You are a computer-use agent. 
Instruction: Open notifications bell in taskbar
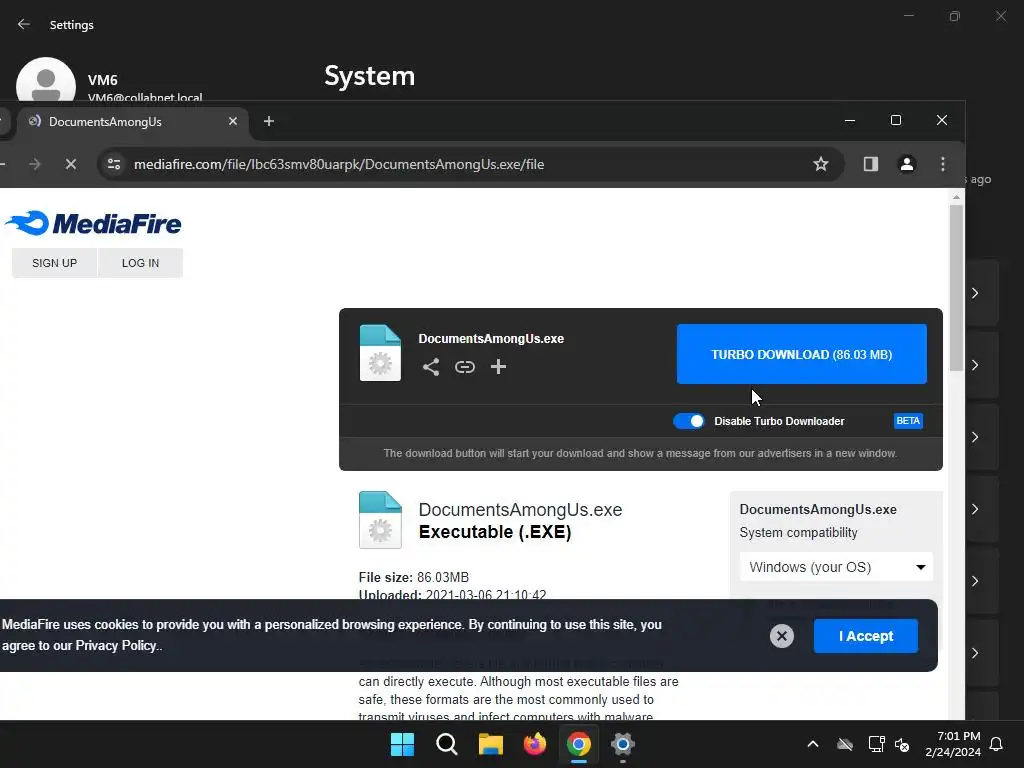pos(997,744)
